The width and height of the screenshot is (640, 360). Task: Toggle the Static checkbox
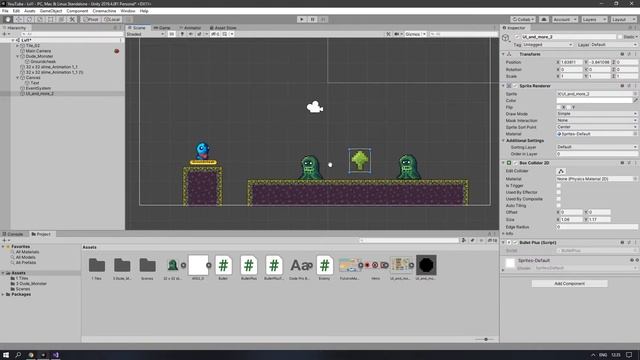click(620, 37)
